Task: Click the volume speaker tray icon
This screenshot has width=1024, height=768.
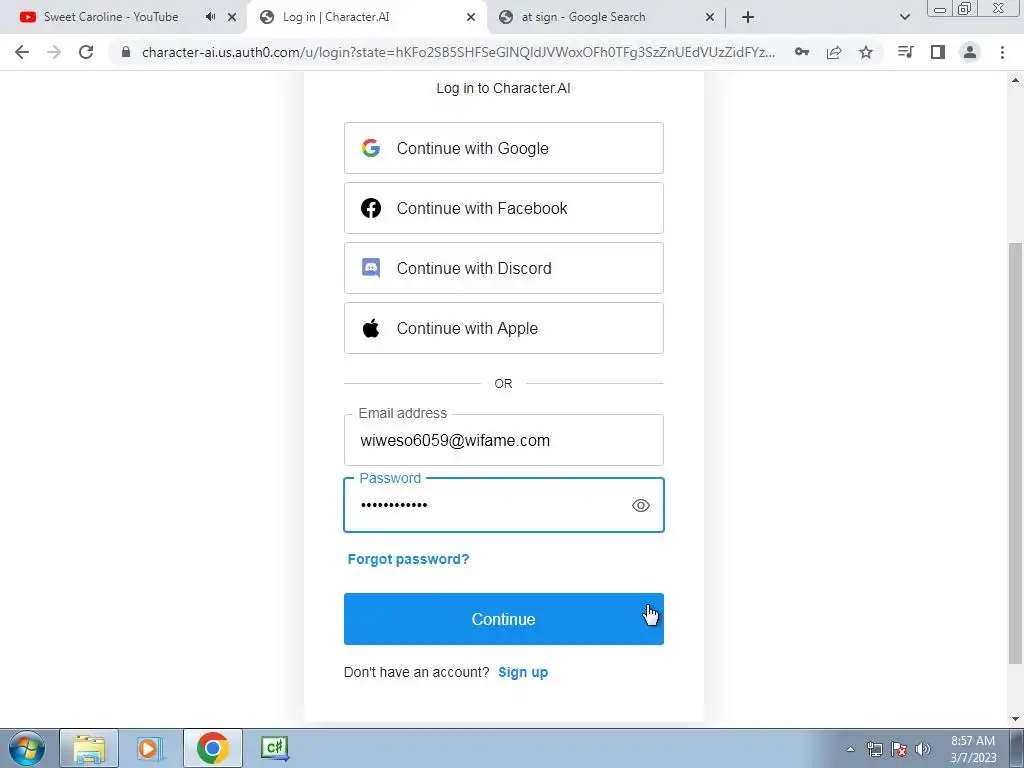Action: tap(923, 749)
